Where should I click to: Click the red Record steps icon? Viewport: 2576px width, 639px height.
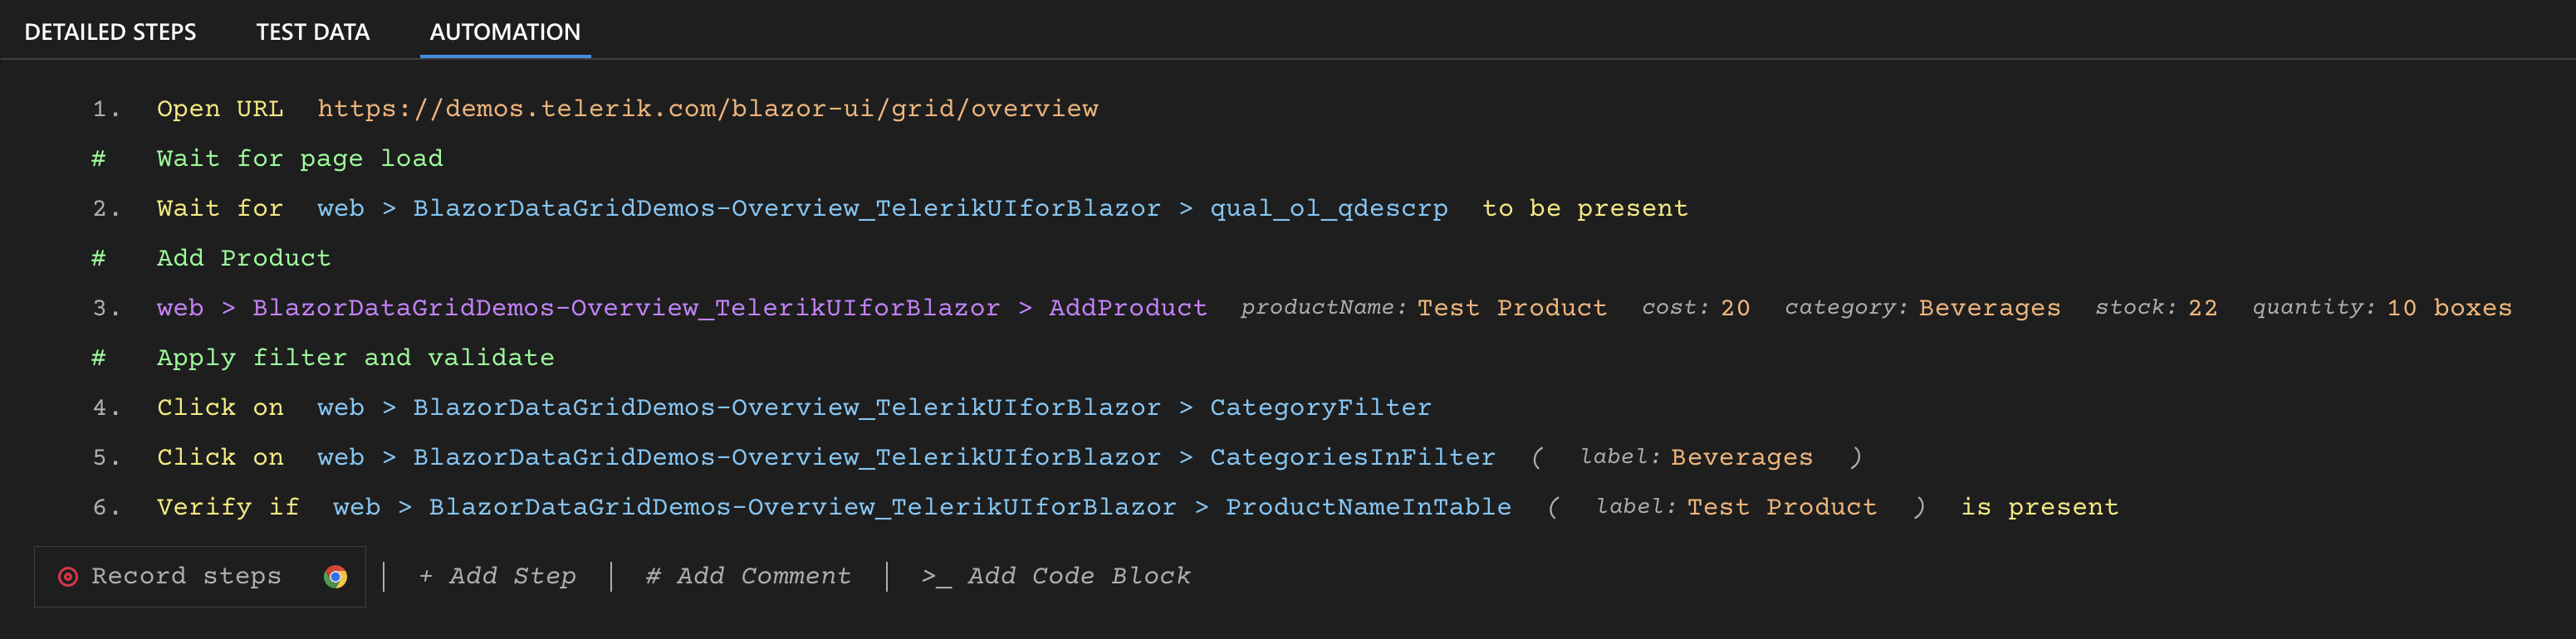(x=68, y=577)
